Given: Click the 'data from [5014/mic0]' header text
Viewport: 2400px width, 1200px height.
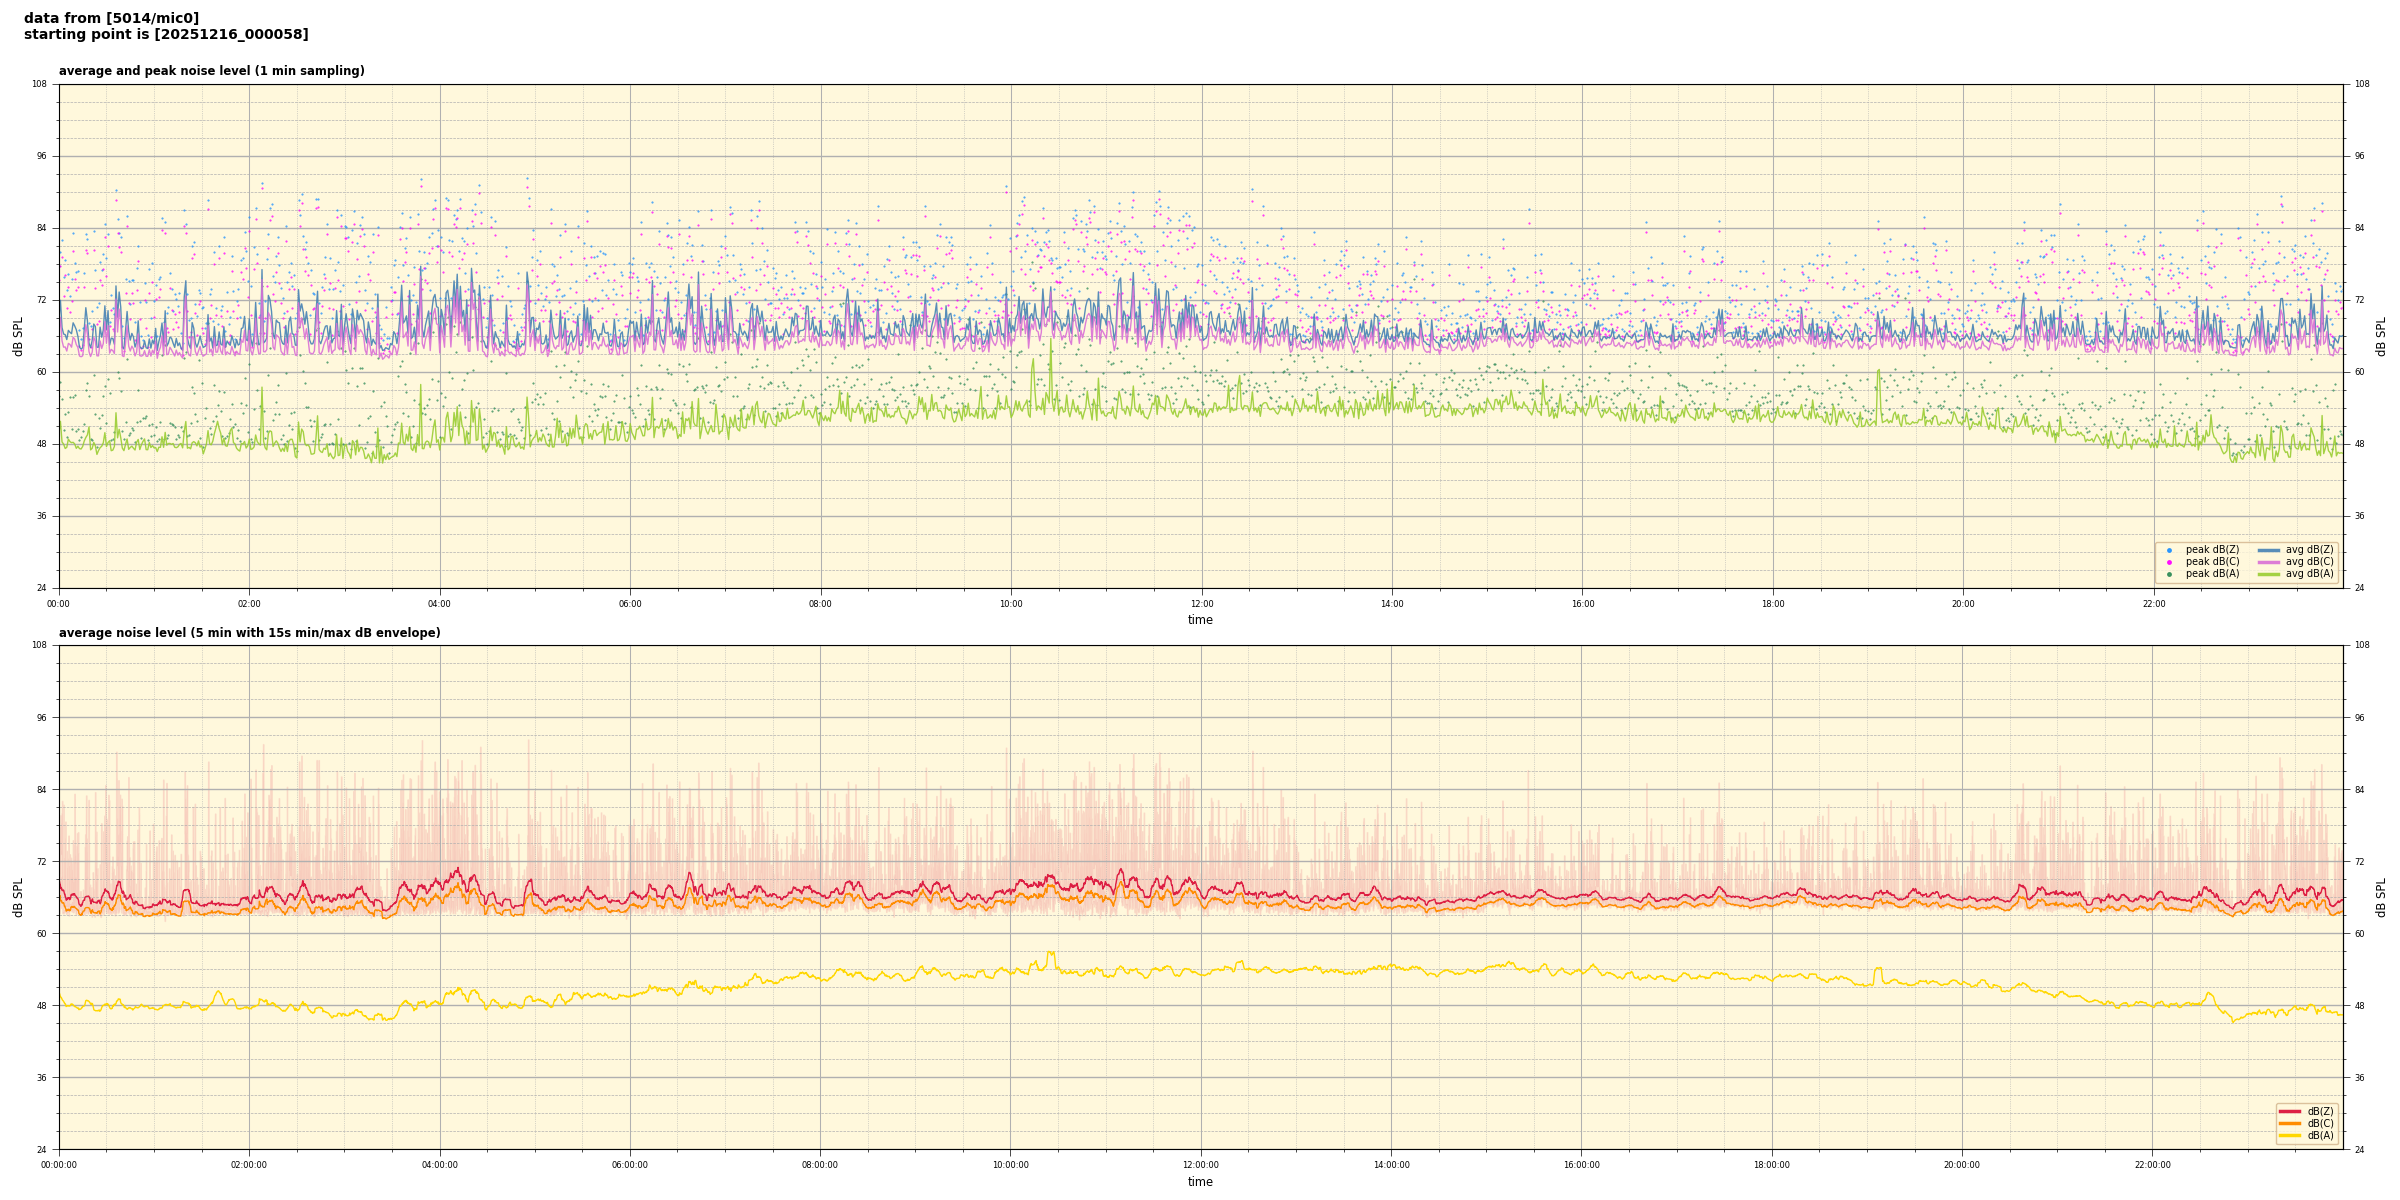Looking at the screenshot, I should click(x=111, y=18).
